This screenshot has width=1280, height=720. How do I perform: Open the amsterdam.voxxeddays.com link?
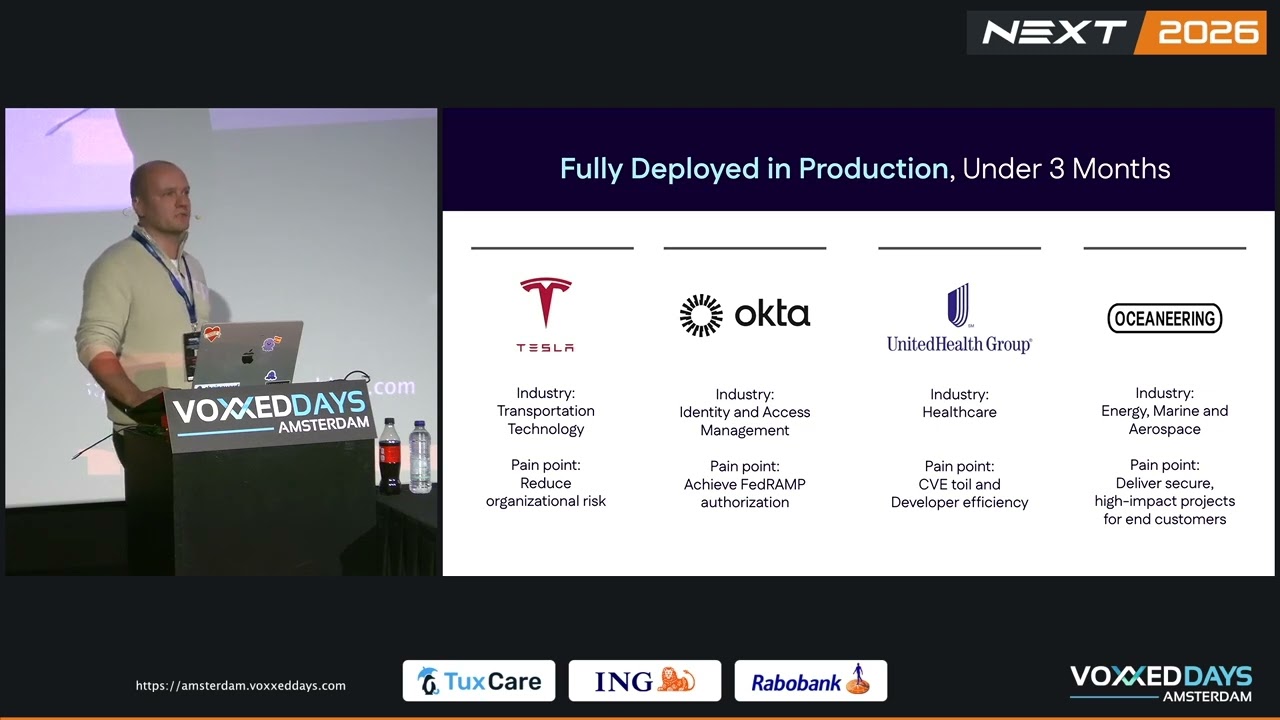241,685
